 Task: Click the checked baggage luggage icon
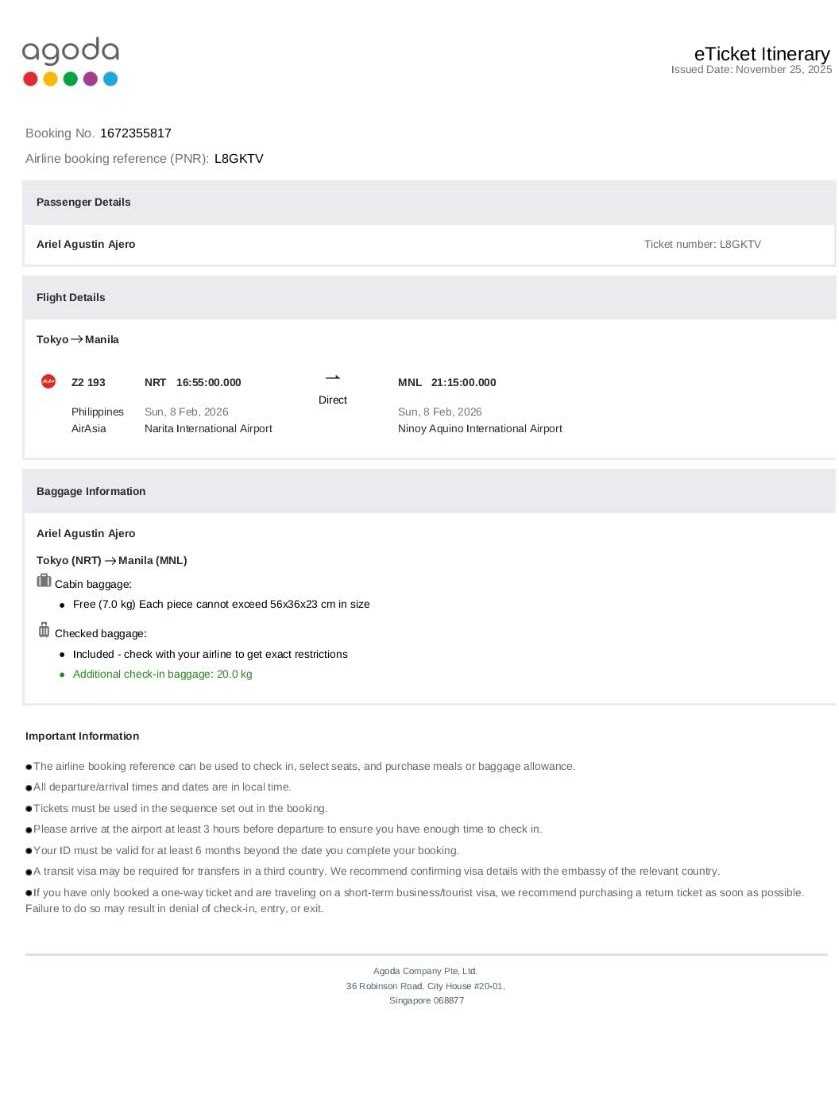(x=44, y=630)
